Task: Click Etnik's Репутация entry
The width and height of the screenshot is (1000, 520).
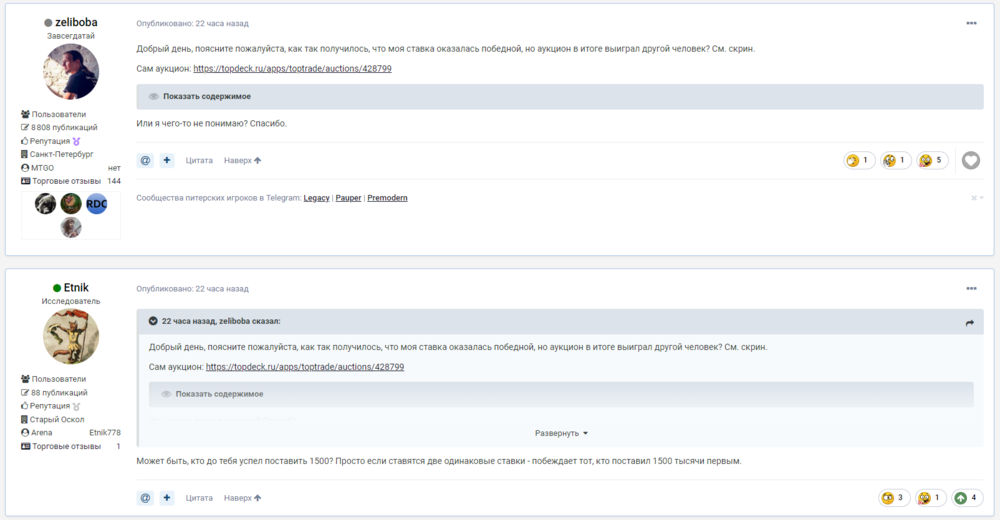Action: click(x=50, y=406)
